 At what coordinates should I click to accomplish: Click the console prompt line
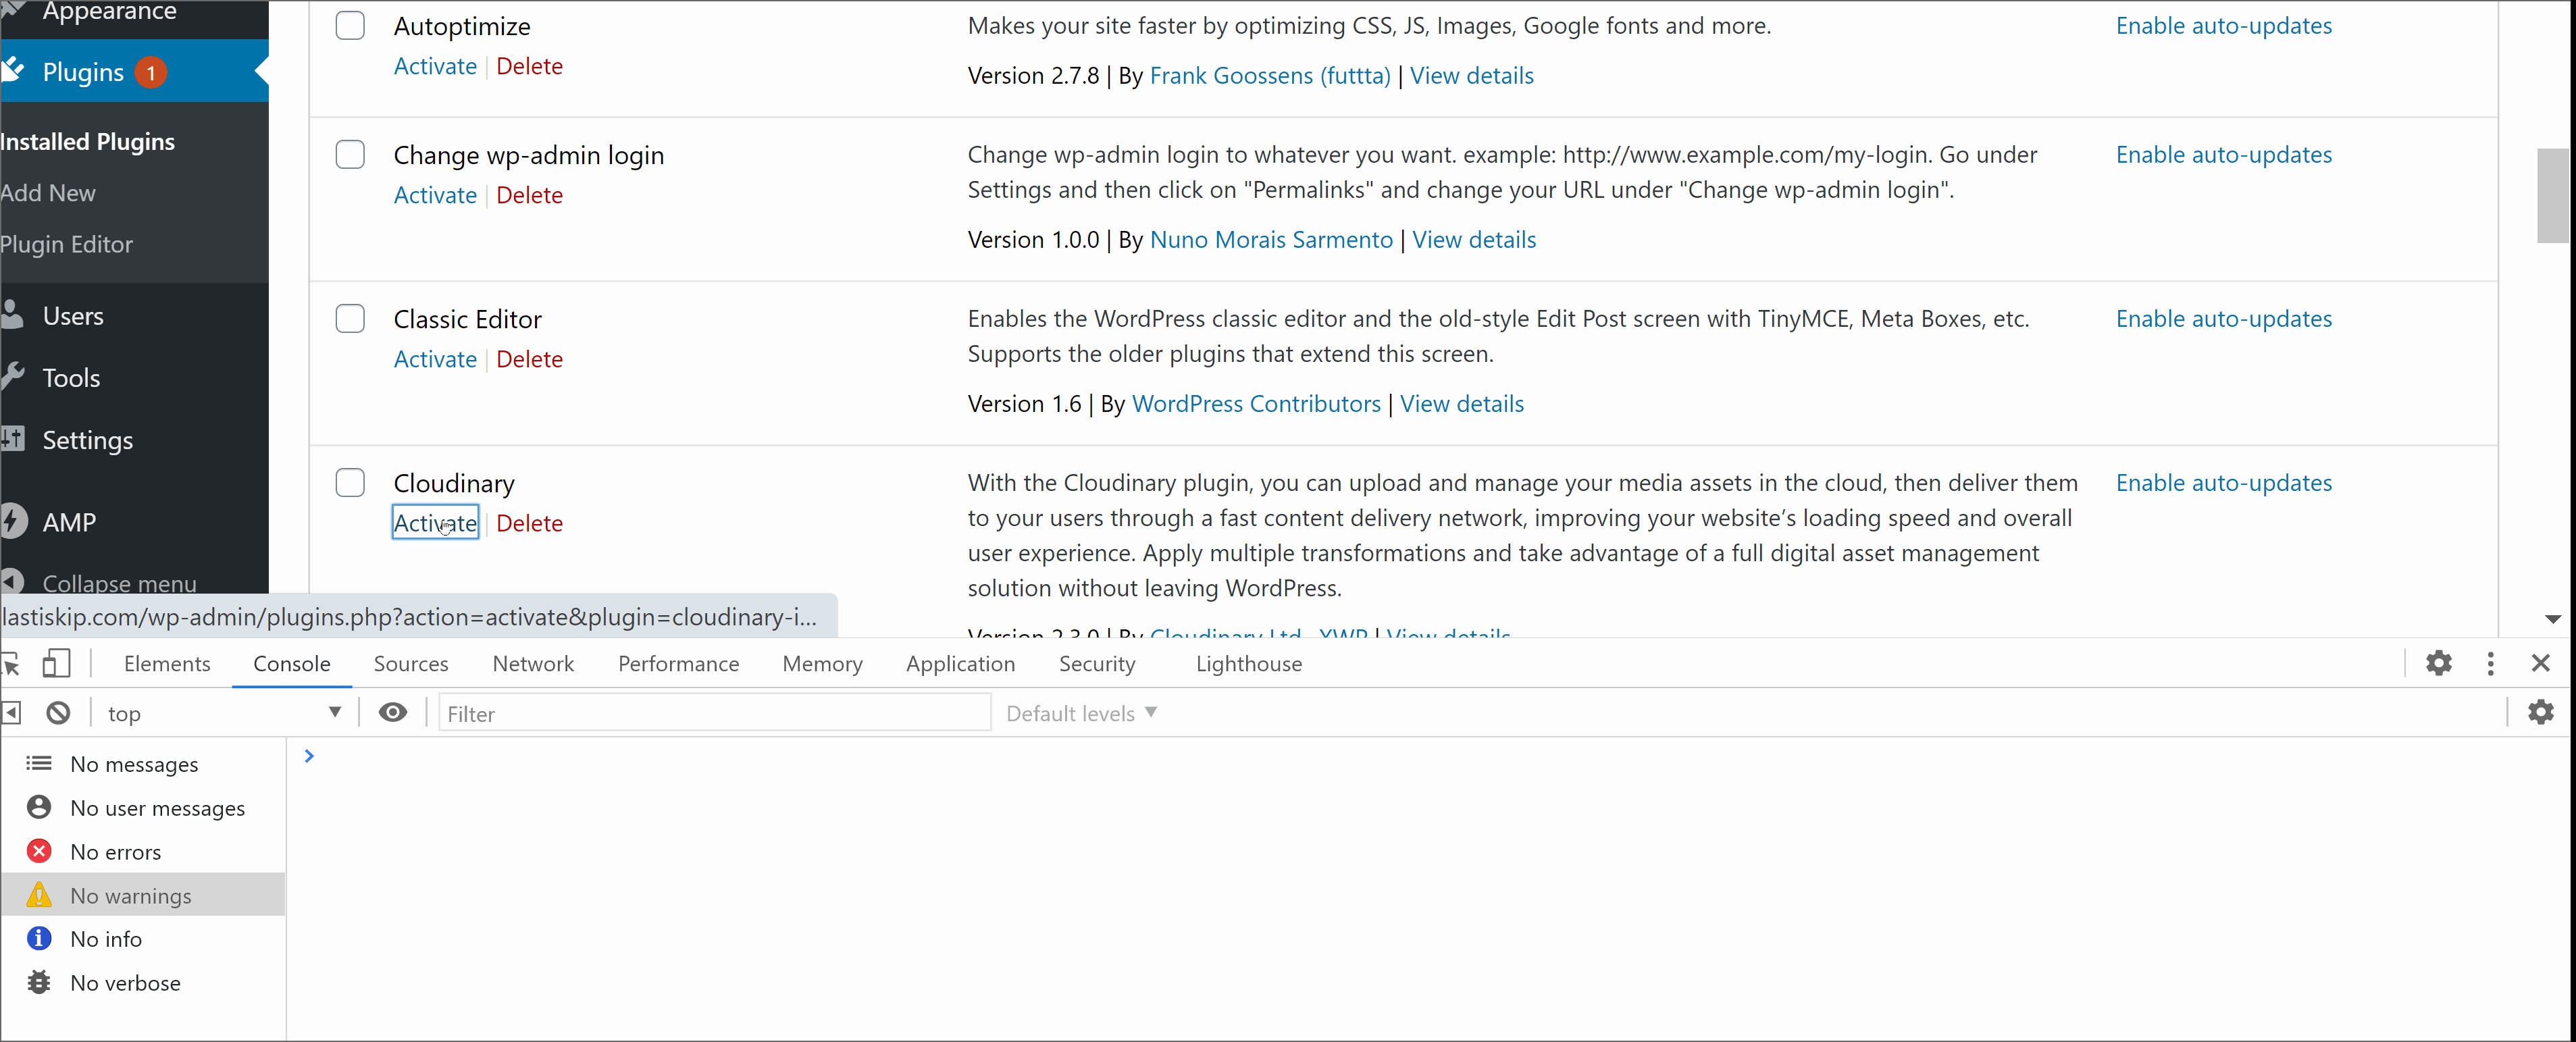(1427, 757)
